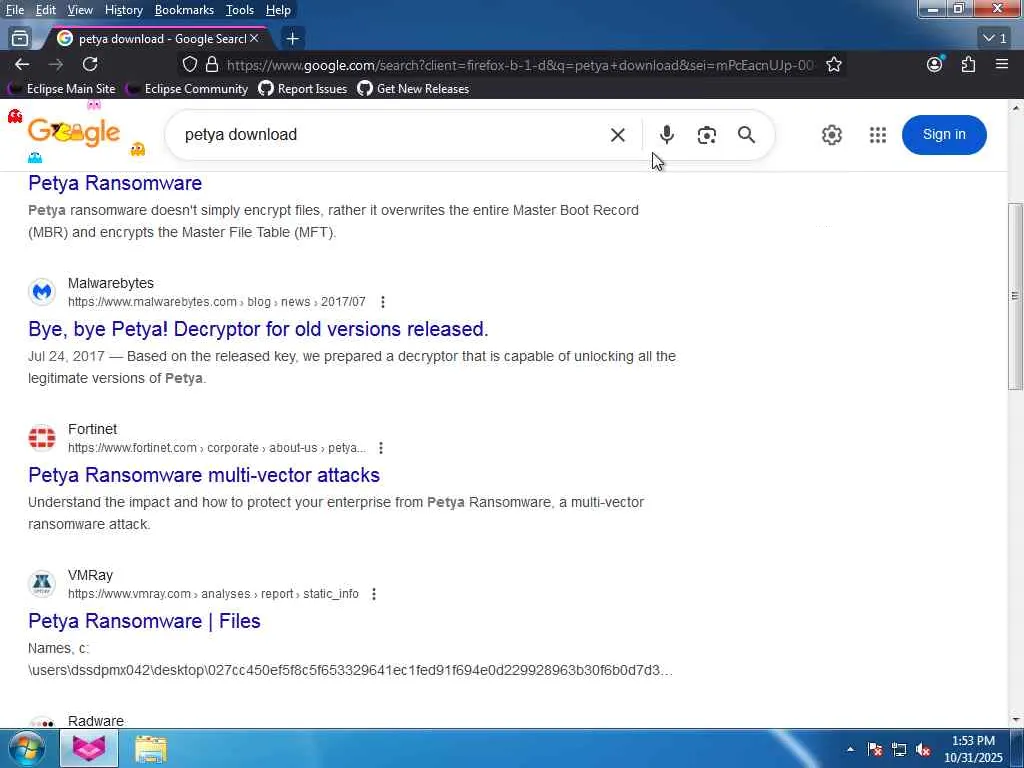The image size is (1024, 768).
Task: Click the tracking protection shield icon
Action: (x=189, y=64)
